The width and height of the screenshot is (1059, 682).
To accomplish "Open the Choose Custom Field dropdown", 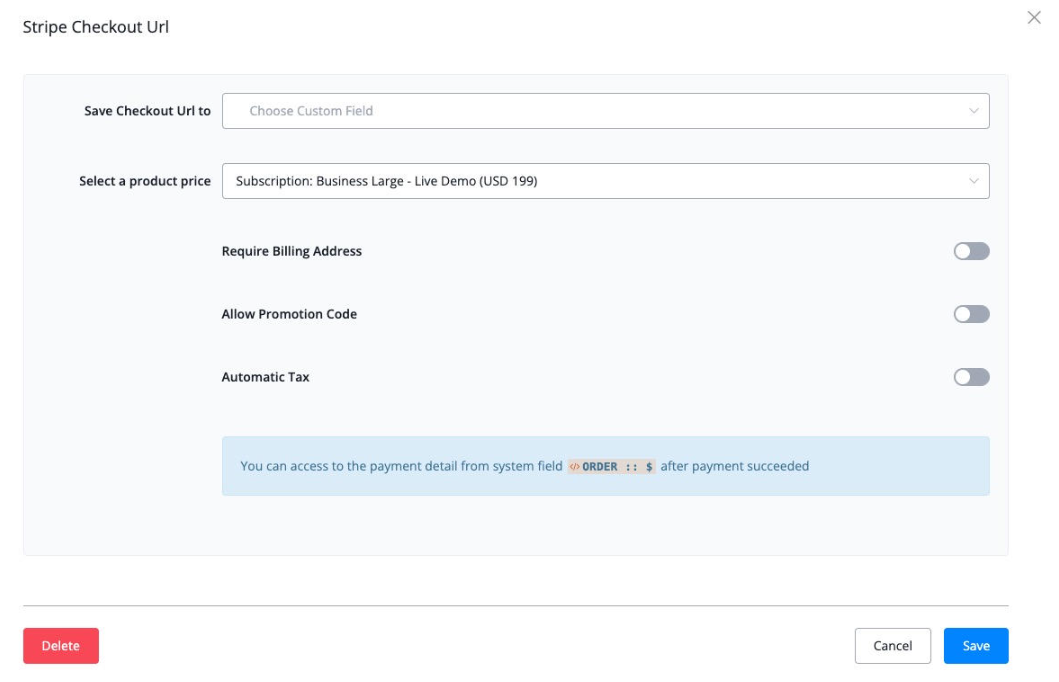I will (604, 111).
